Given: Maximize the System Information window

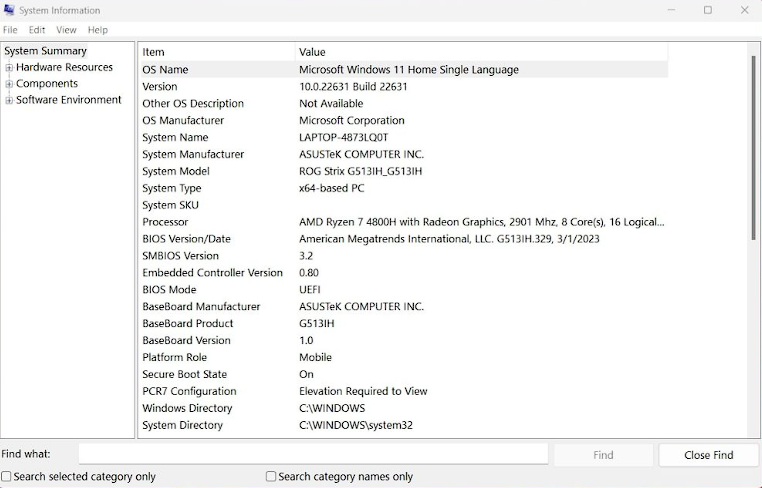Looking at the screenshot, I should (x=708, y=10).
